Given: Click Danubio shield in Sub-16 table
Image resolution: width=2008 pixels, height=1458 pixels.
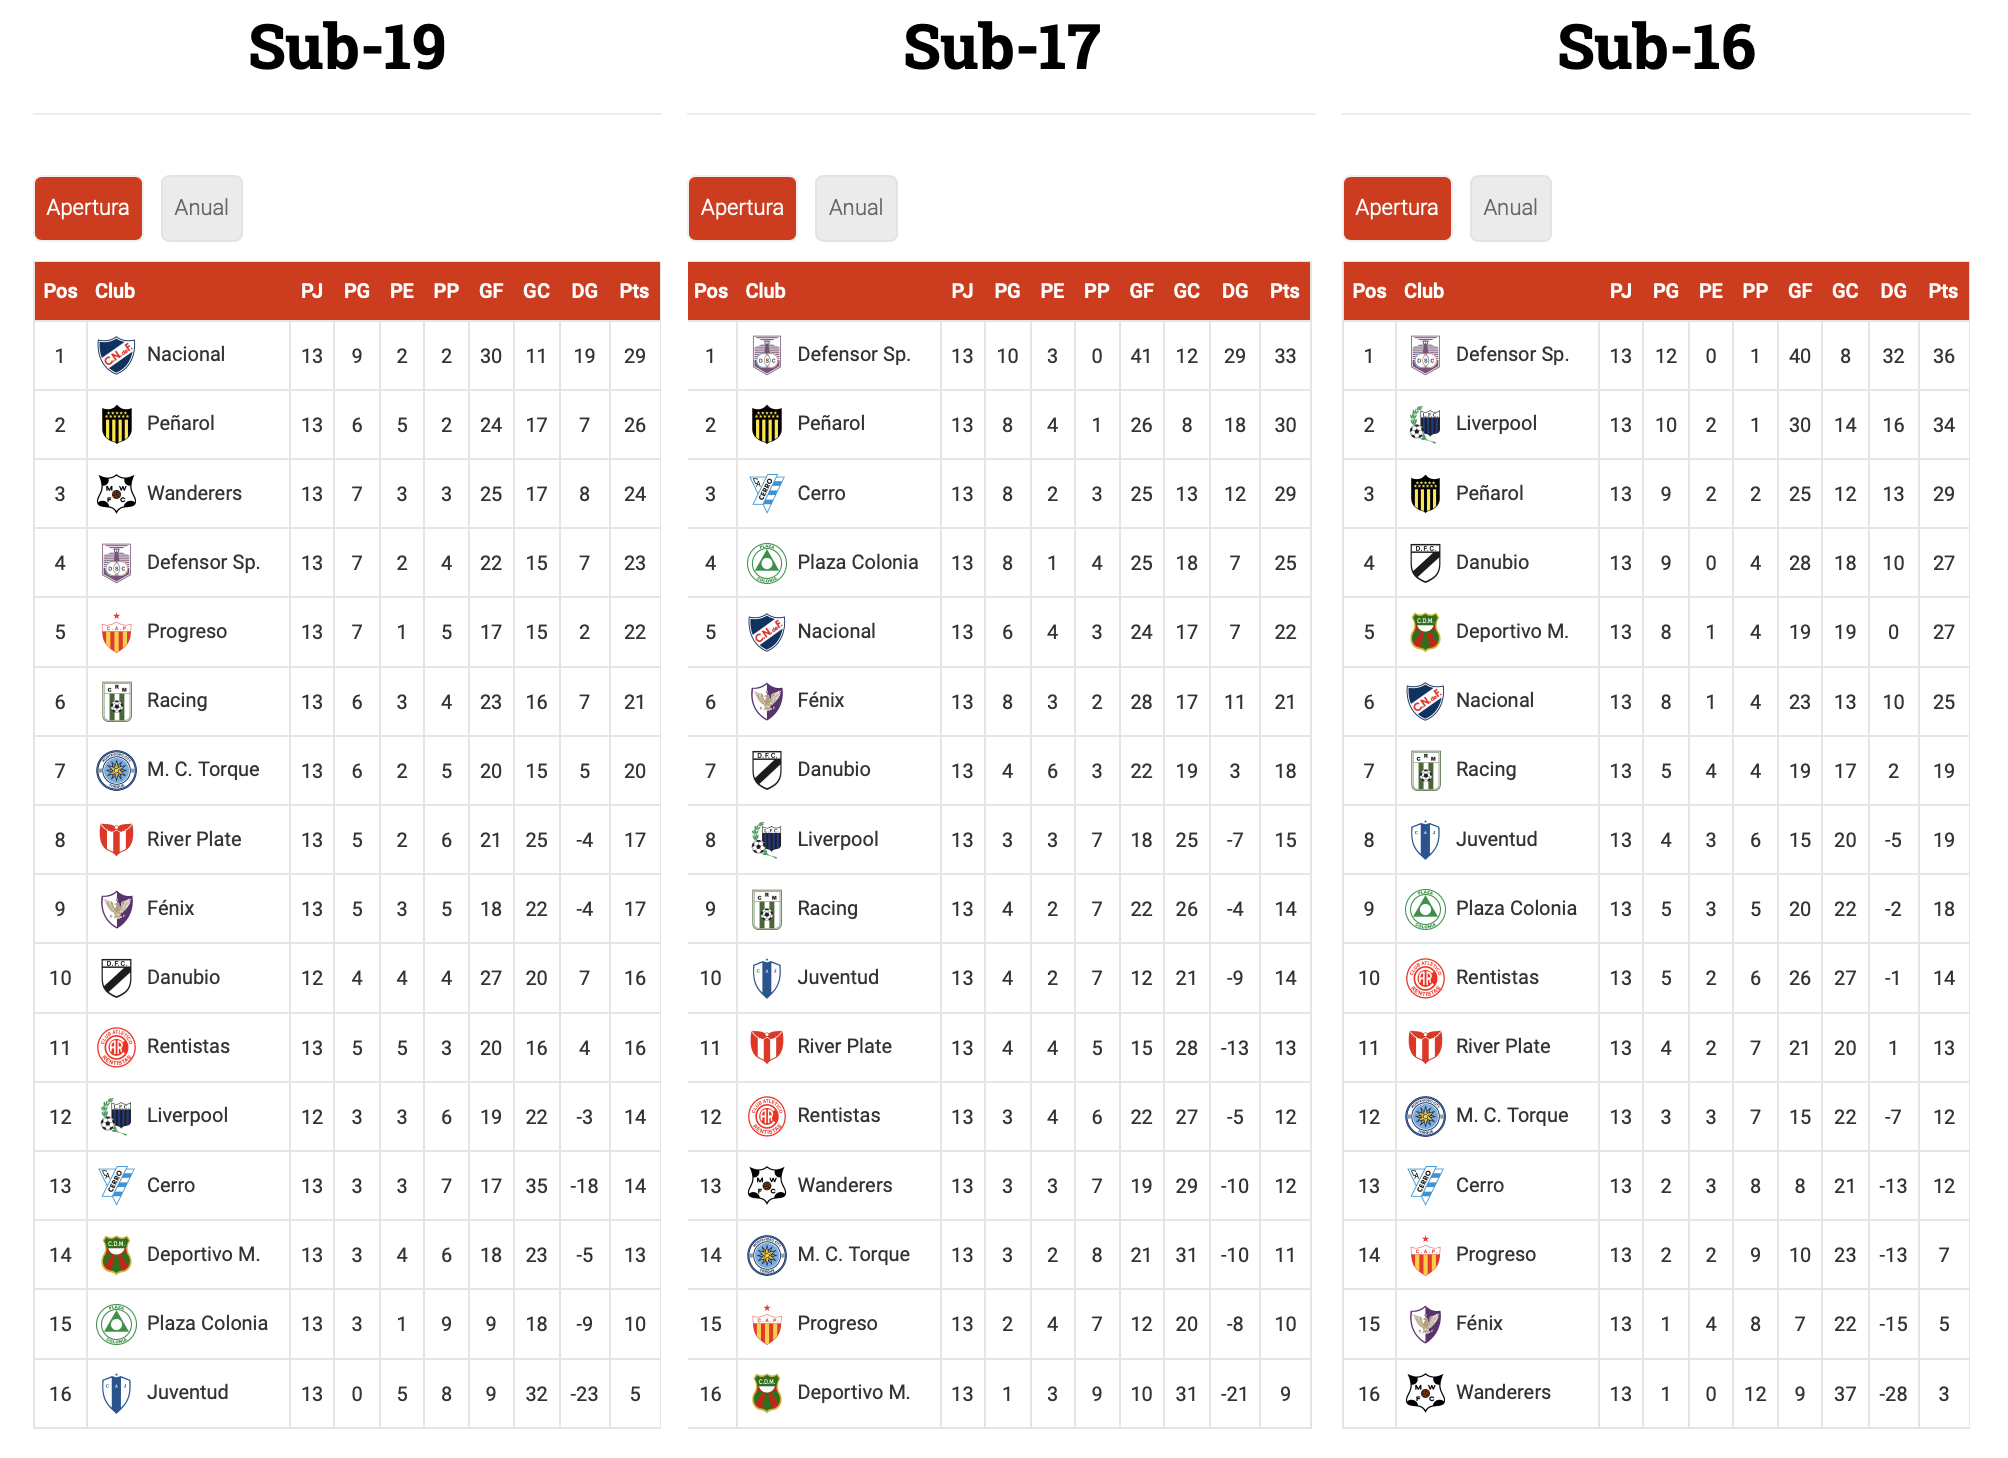Looking at the screenshot, I should coord(1425,563).
